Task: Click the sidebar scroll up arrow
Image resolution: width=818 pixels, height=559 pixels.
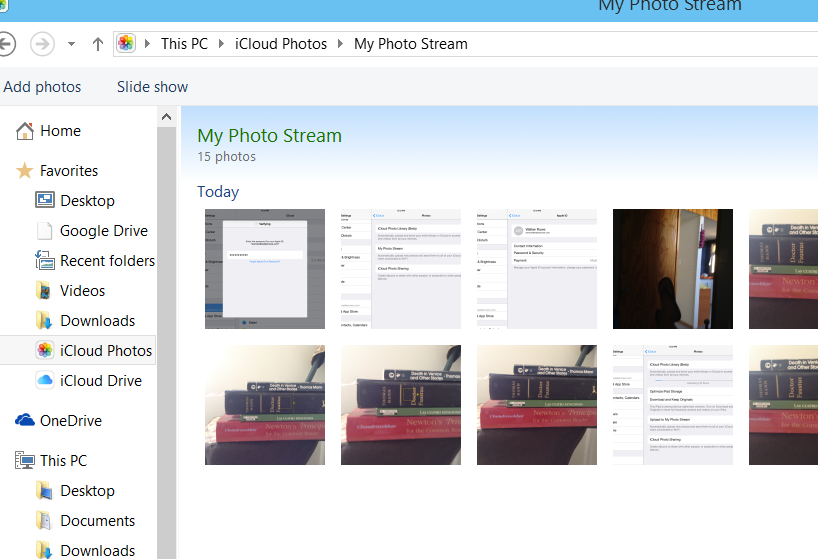Action: pyautogui.click(x=166, y=117)
